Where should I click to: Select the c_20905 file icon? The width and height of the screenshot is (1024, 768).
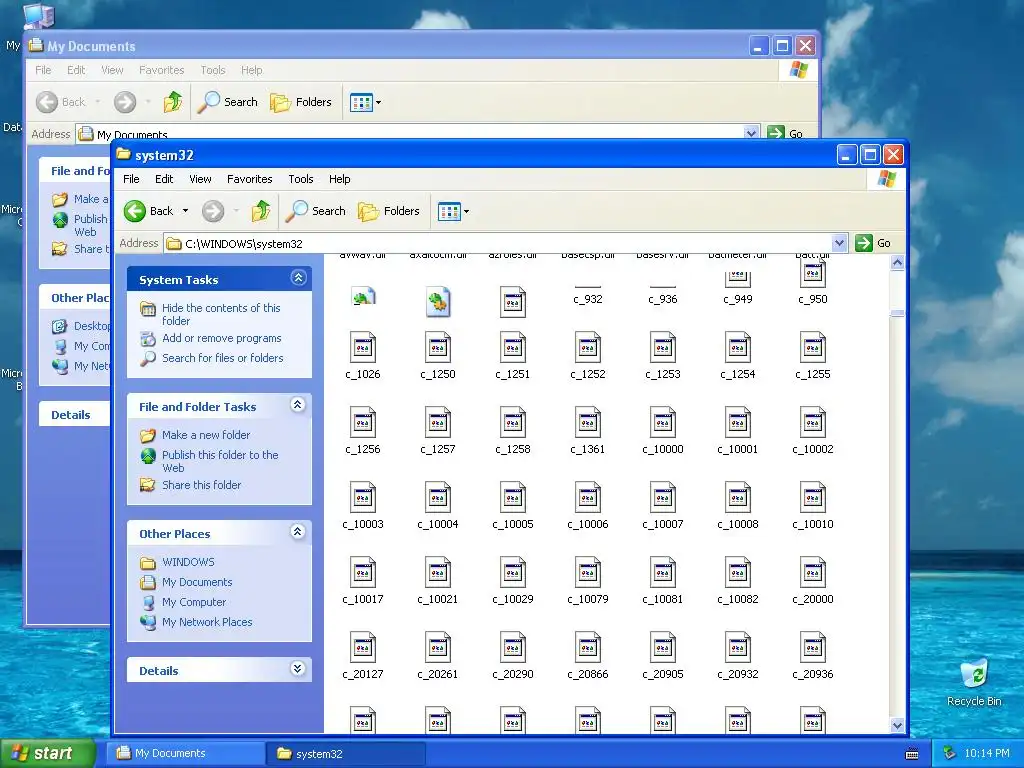tap(663, 648)
